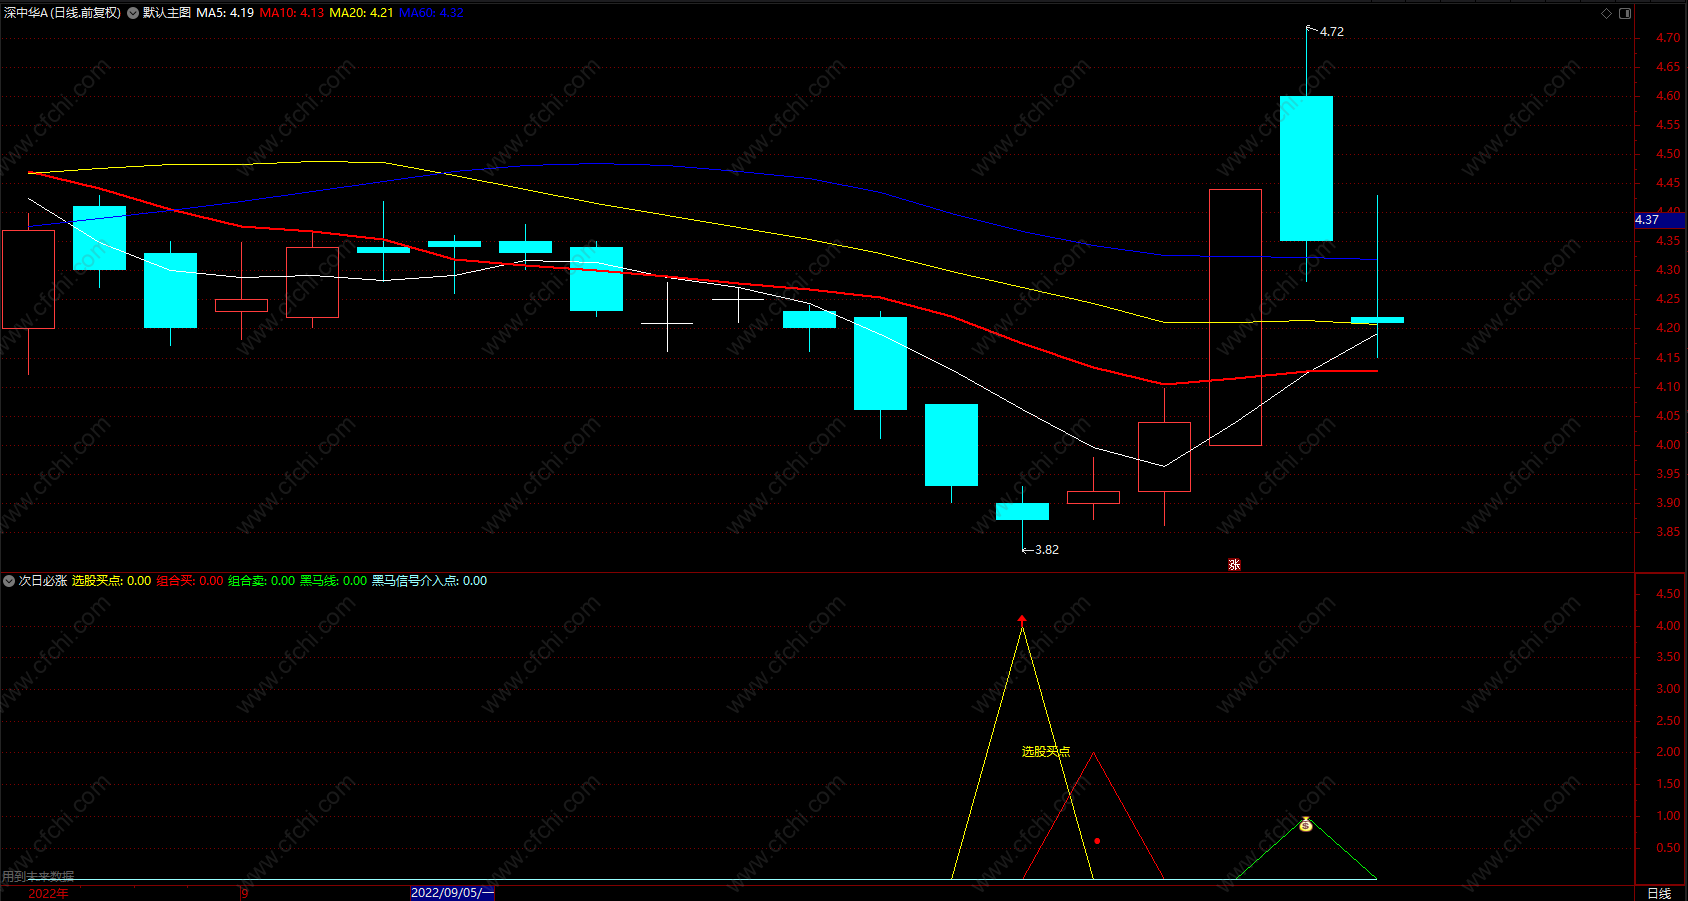
Task: Click the 次日必涨 indicator name
Action: 43,581
